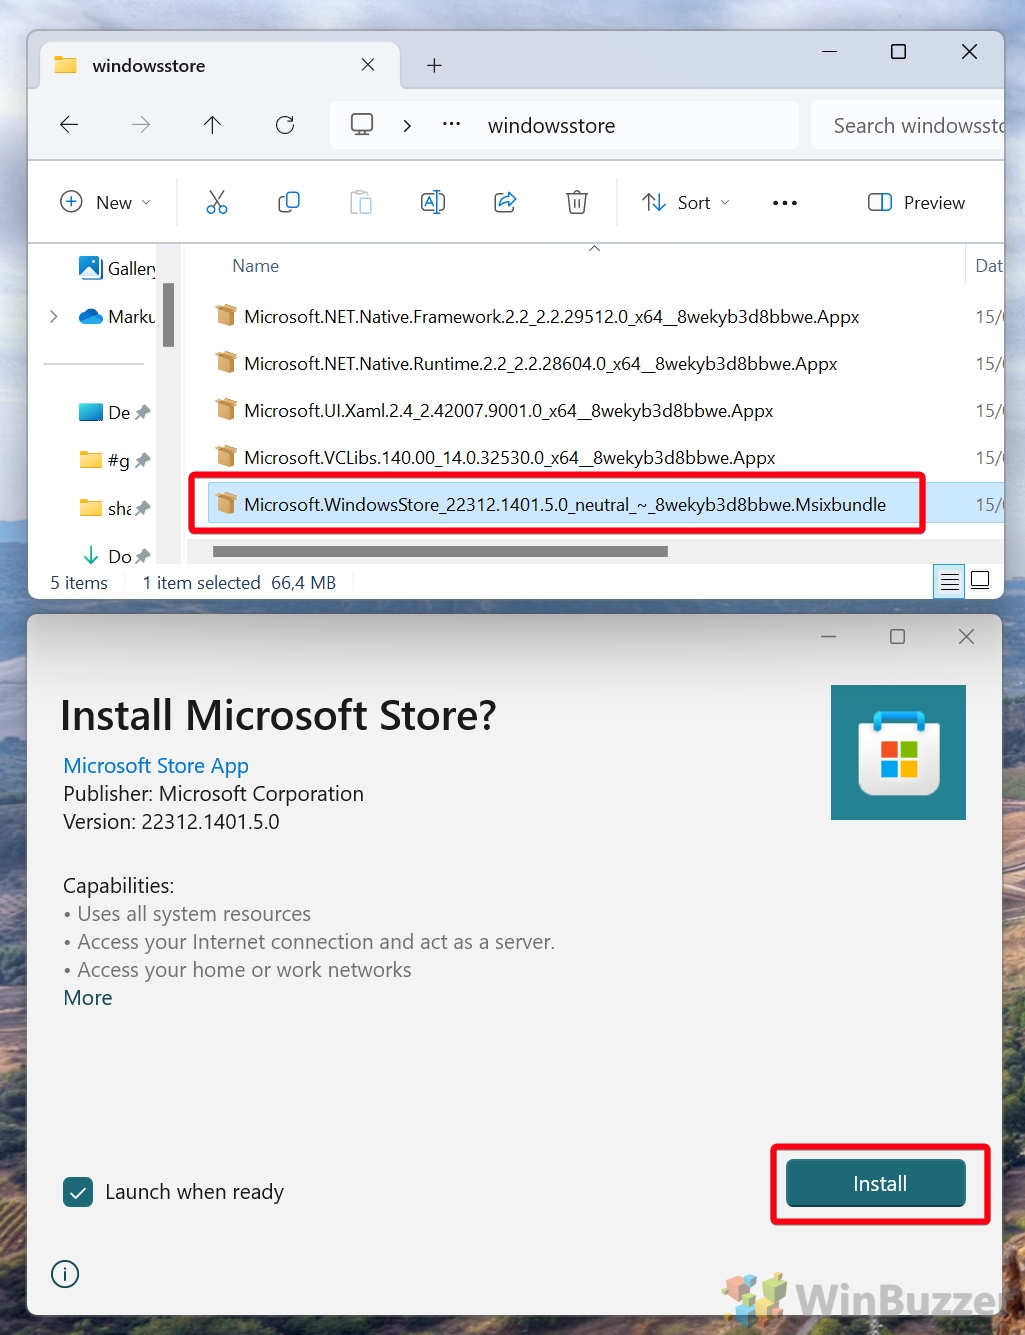Screen dimensions: 1025x1335
Task: Click the Install button
Action: (876, 1184)
